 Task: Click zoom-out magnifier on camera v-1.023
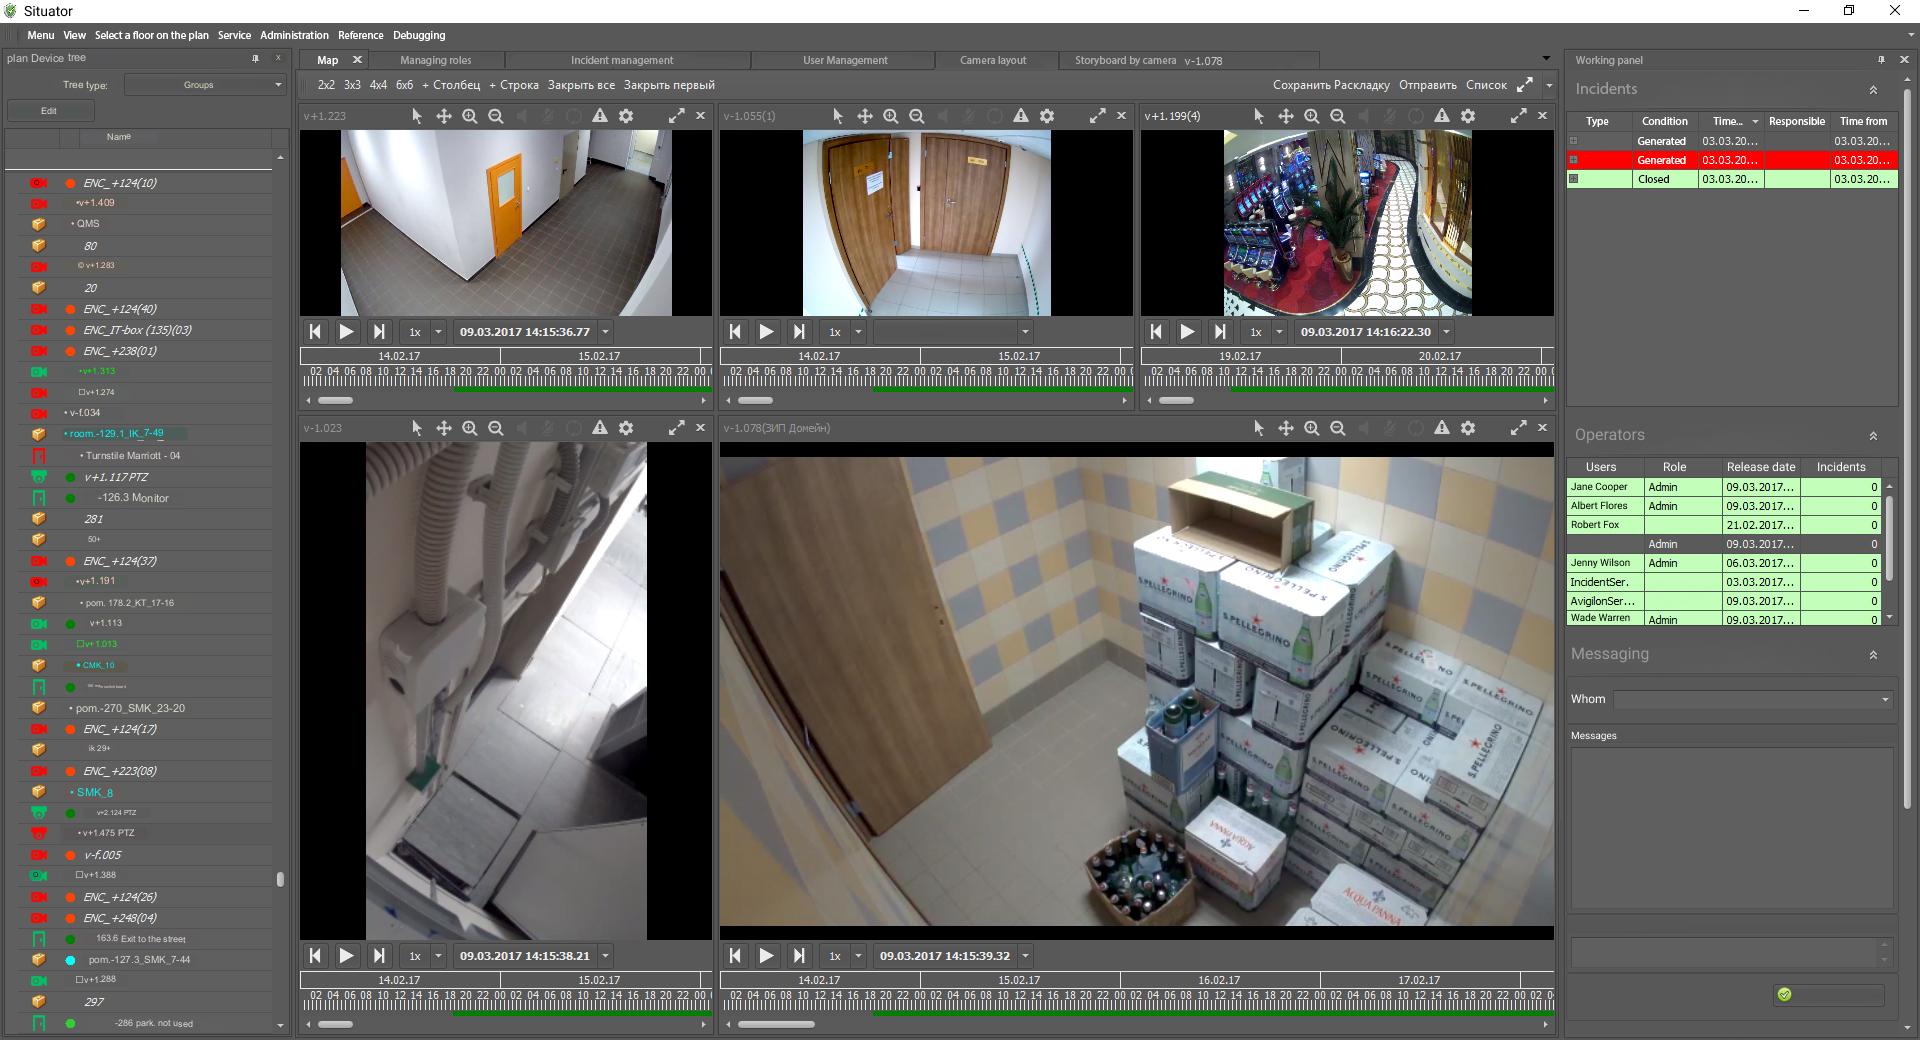click(x=496, y=428)
